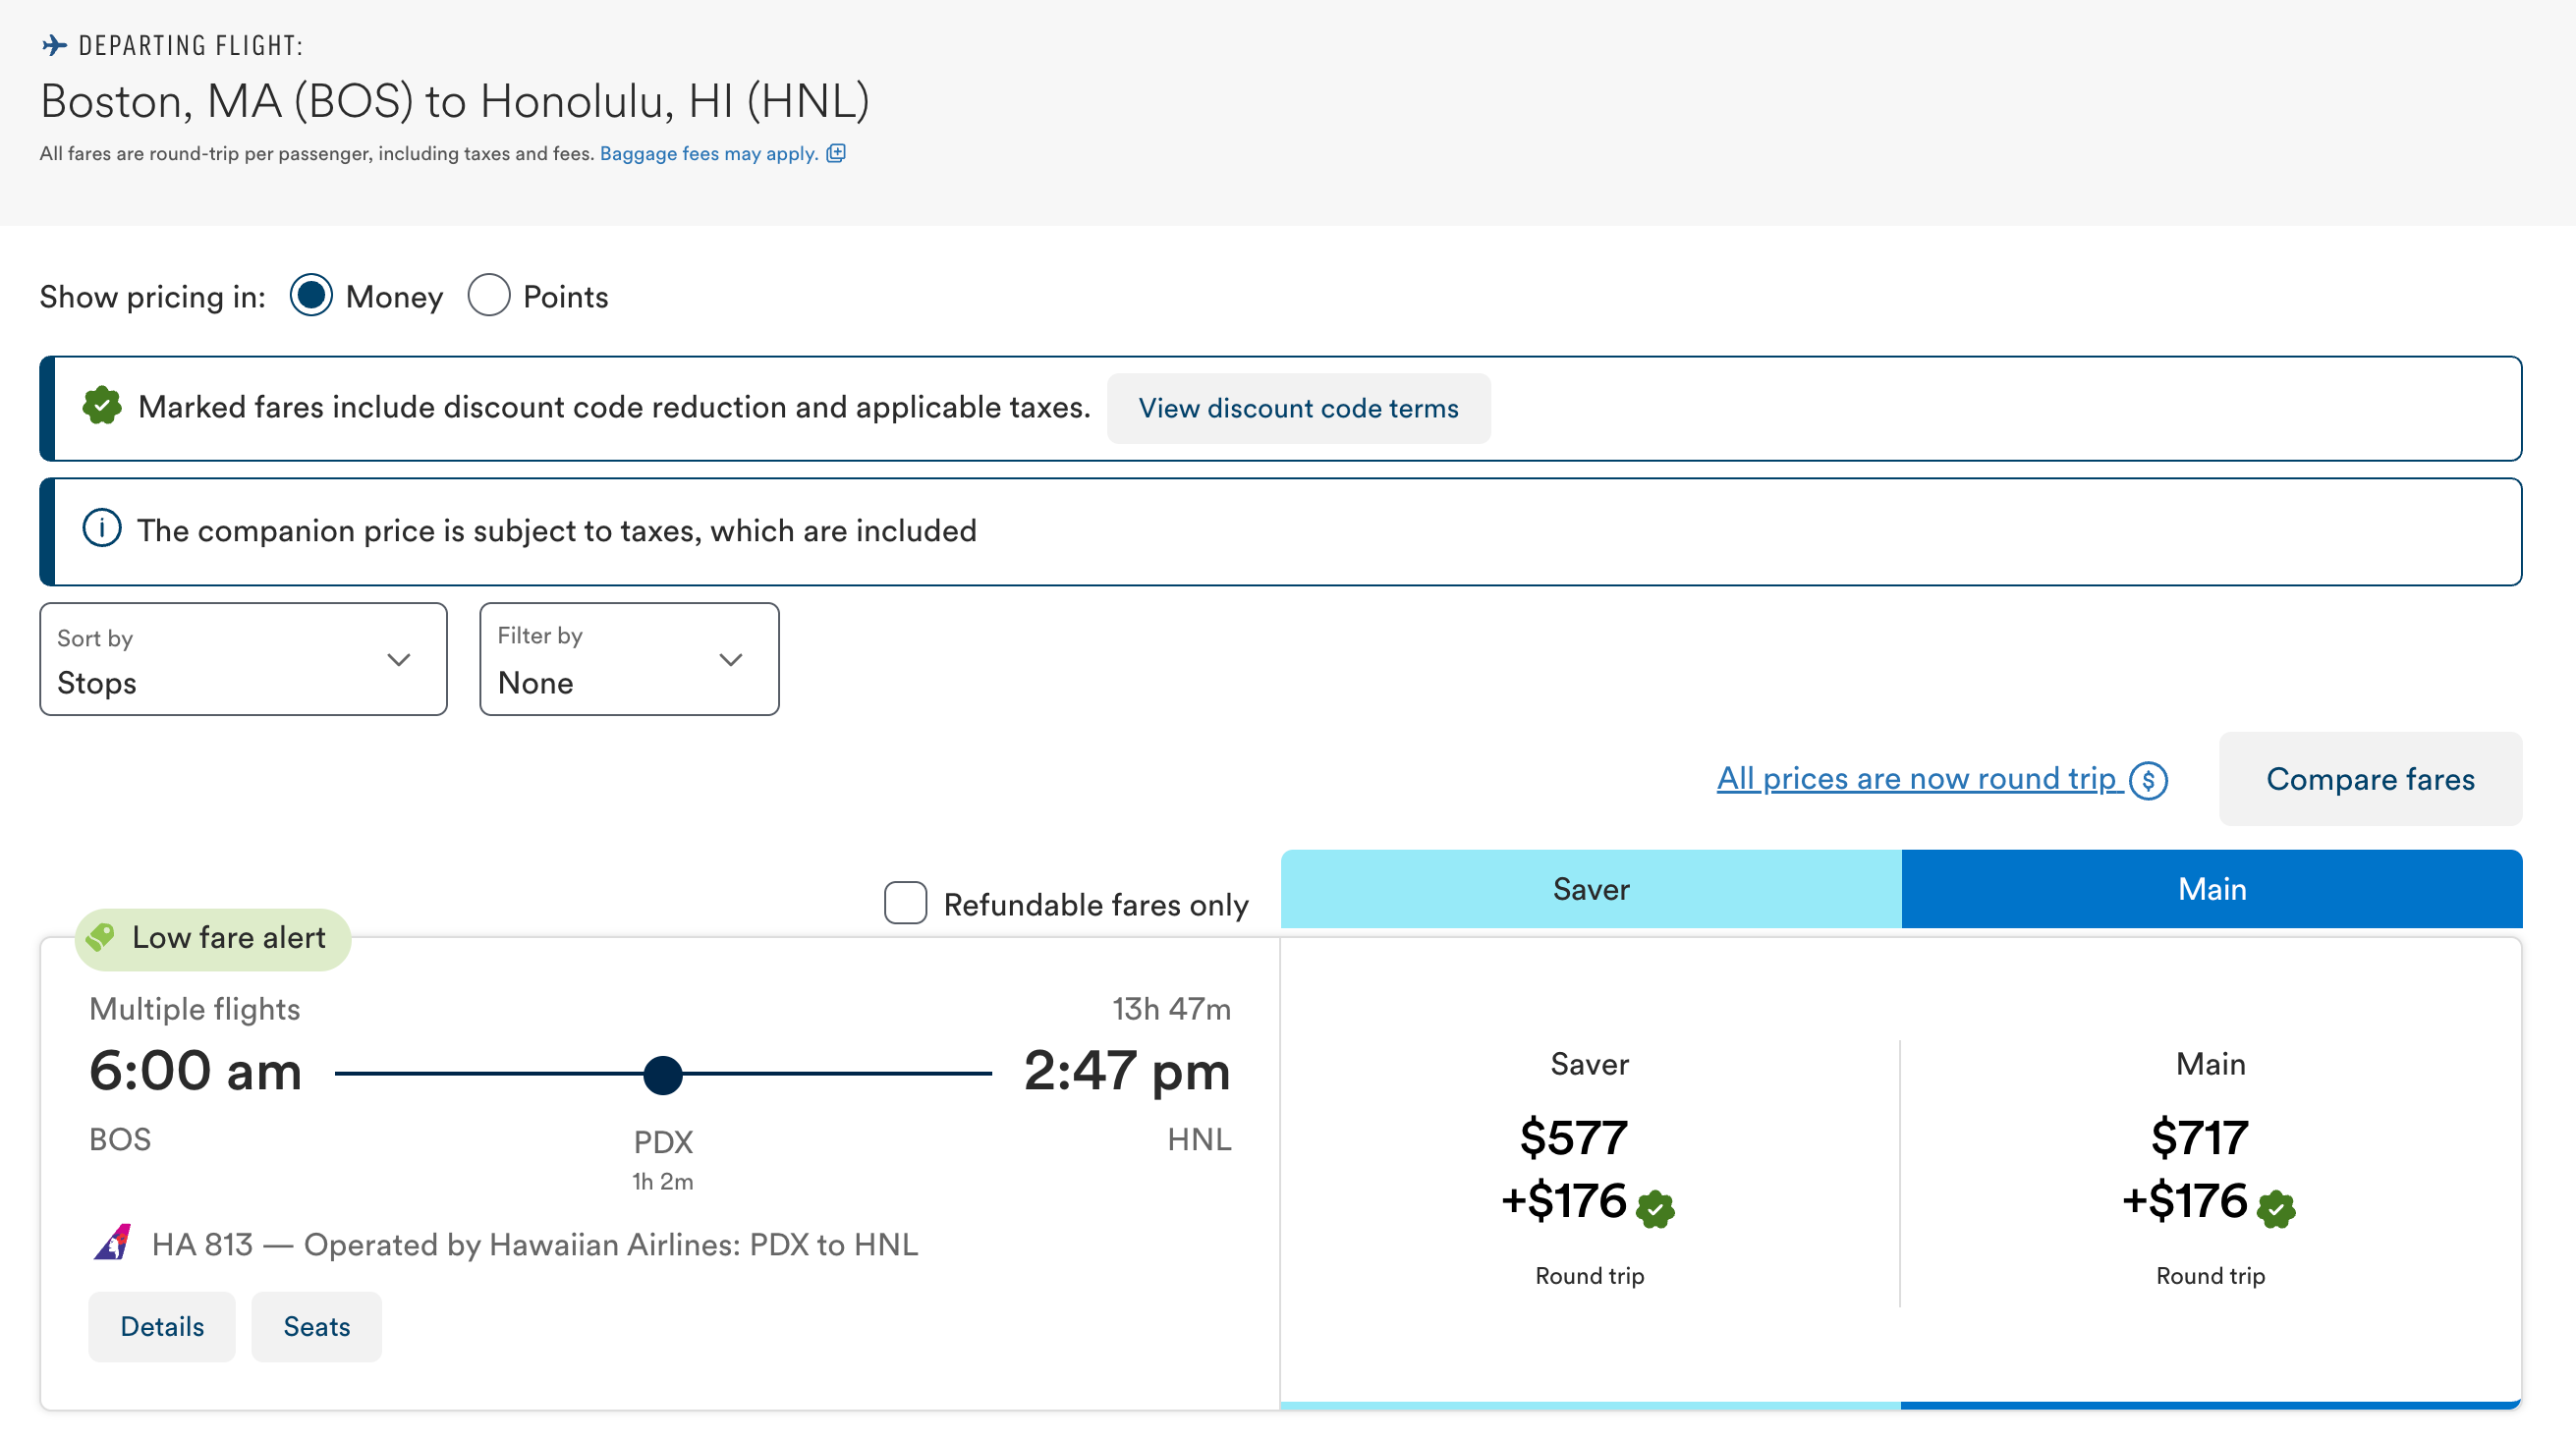This screenshot has height=1440, width=2576.
Task: Click View discount code terms button
Action: point(1298,409)
